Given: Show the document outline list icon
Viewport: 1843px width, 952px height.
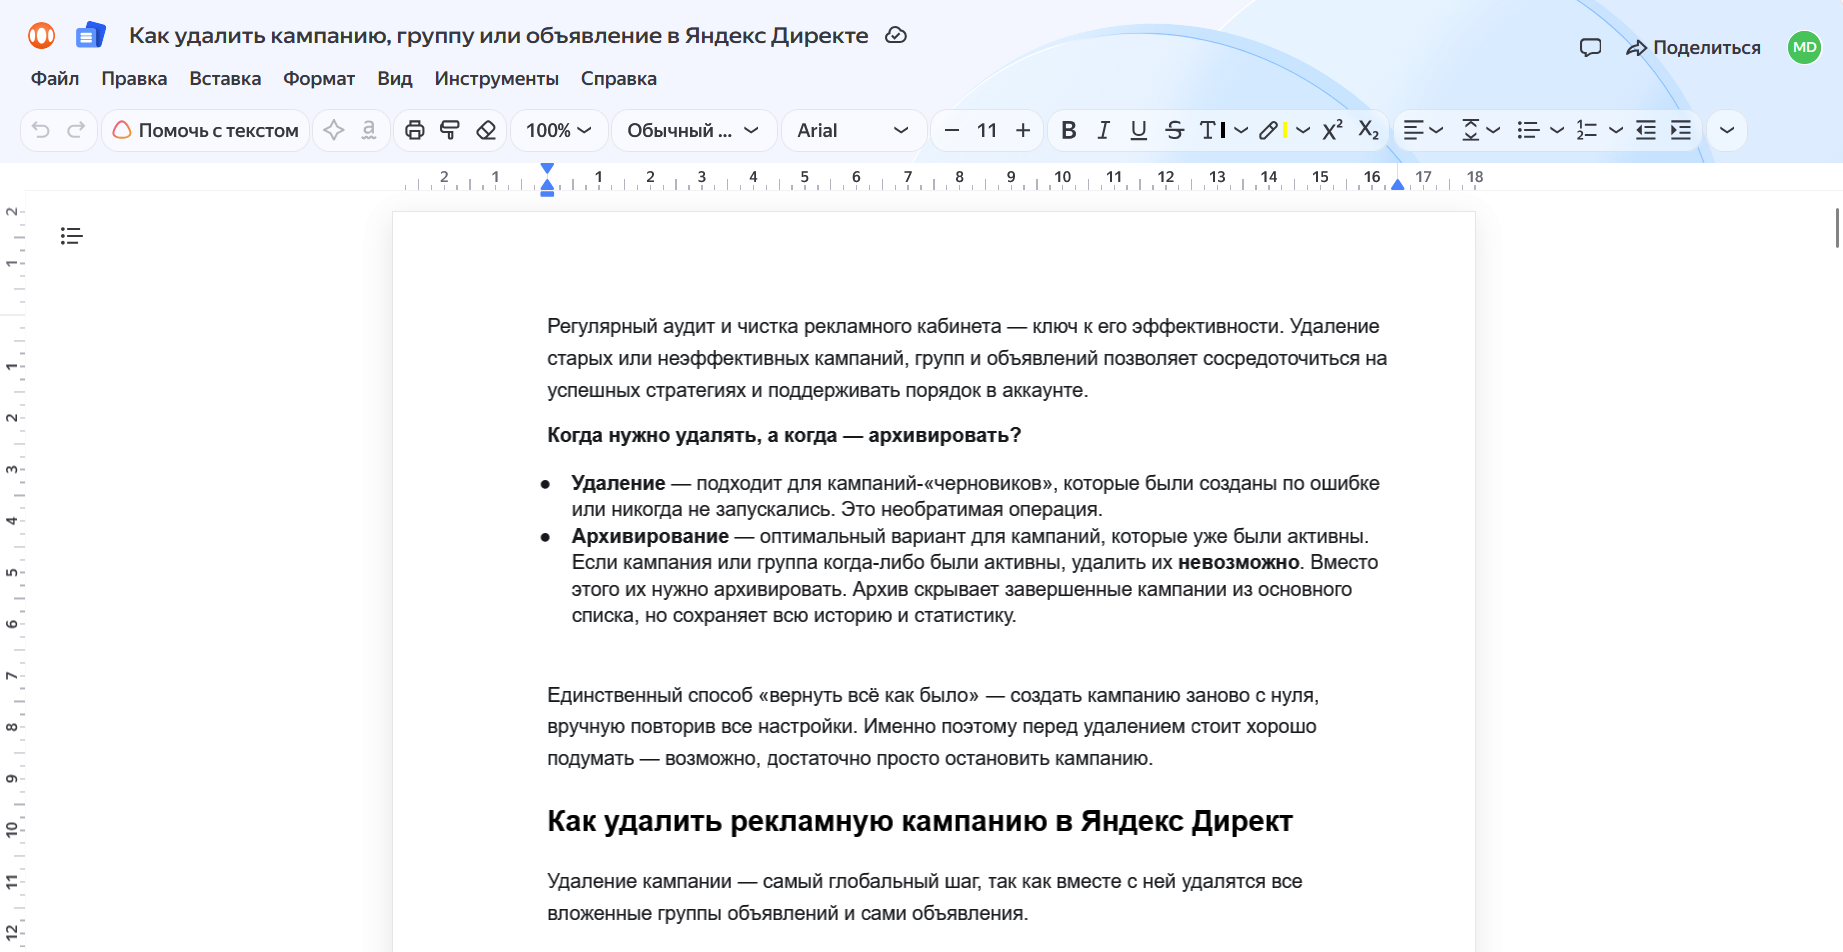Looking at the screenshot, I should [x=71, y=236].
